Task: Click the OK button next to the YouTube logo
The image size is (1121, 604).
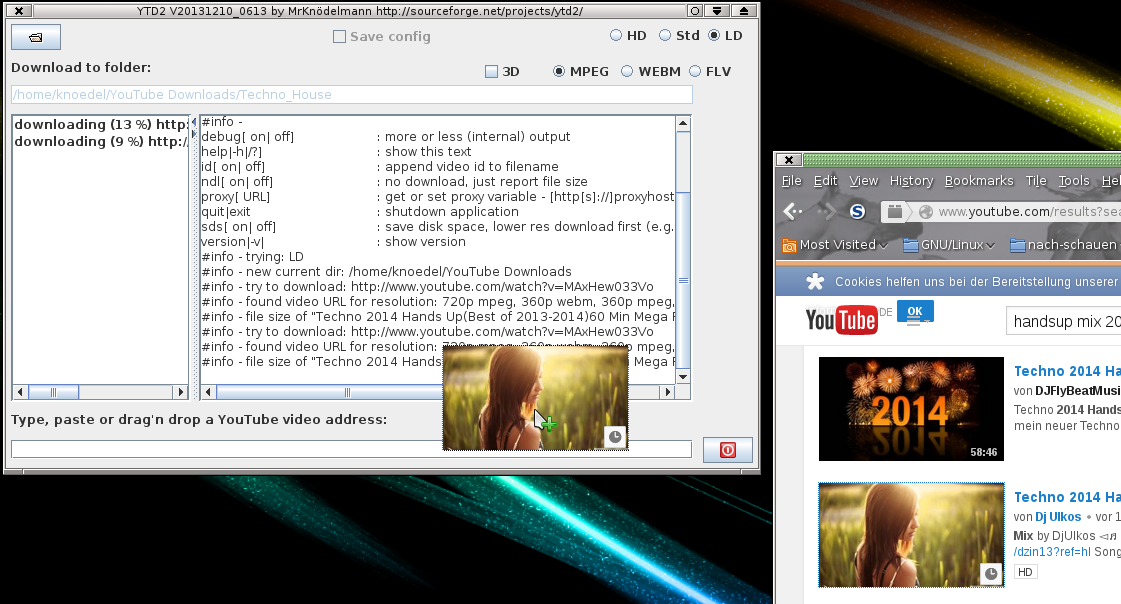Action: [x=914, y=312]
